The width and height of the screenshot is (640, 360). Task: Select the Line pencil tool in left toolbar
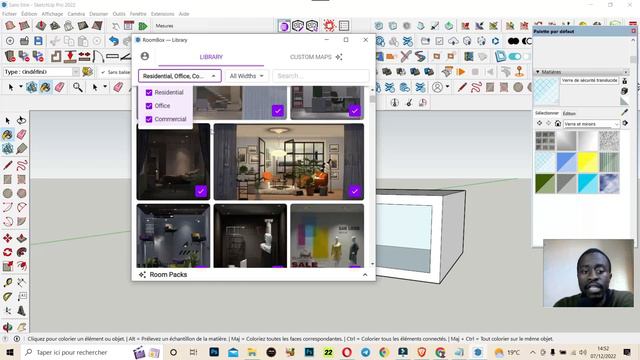click(7, 165)
